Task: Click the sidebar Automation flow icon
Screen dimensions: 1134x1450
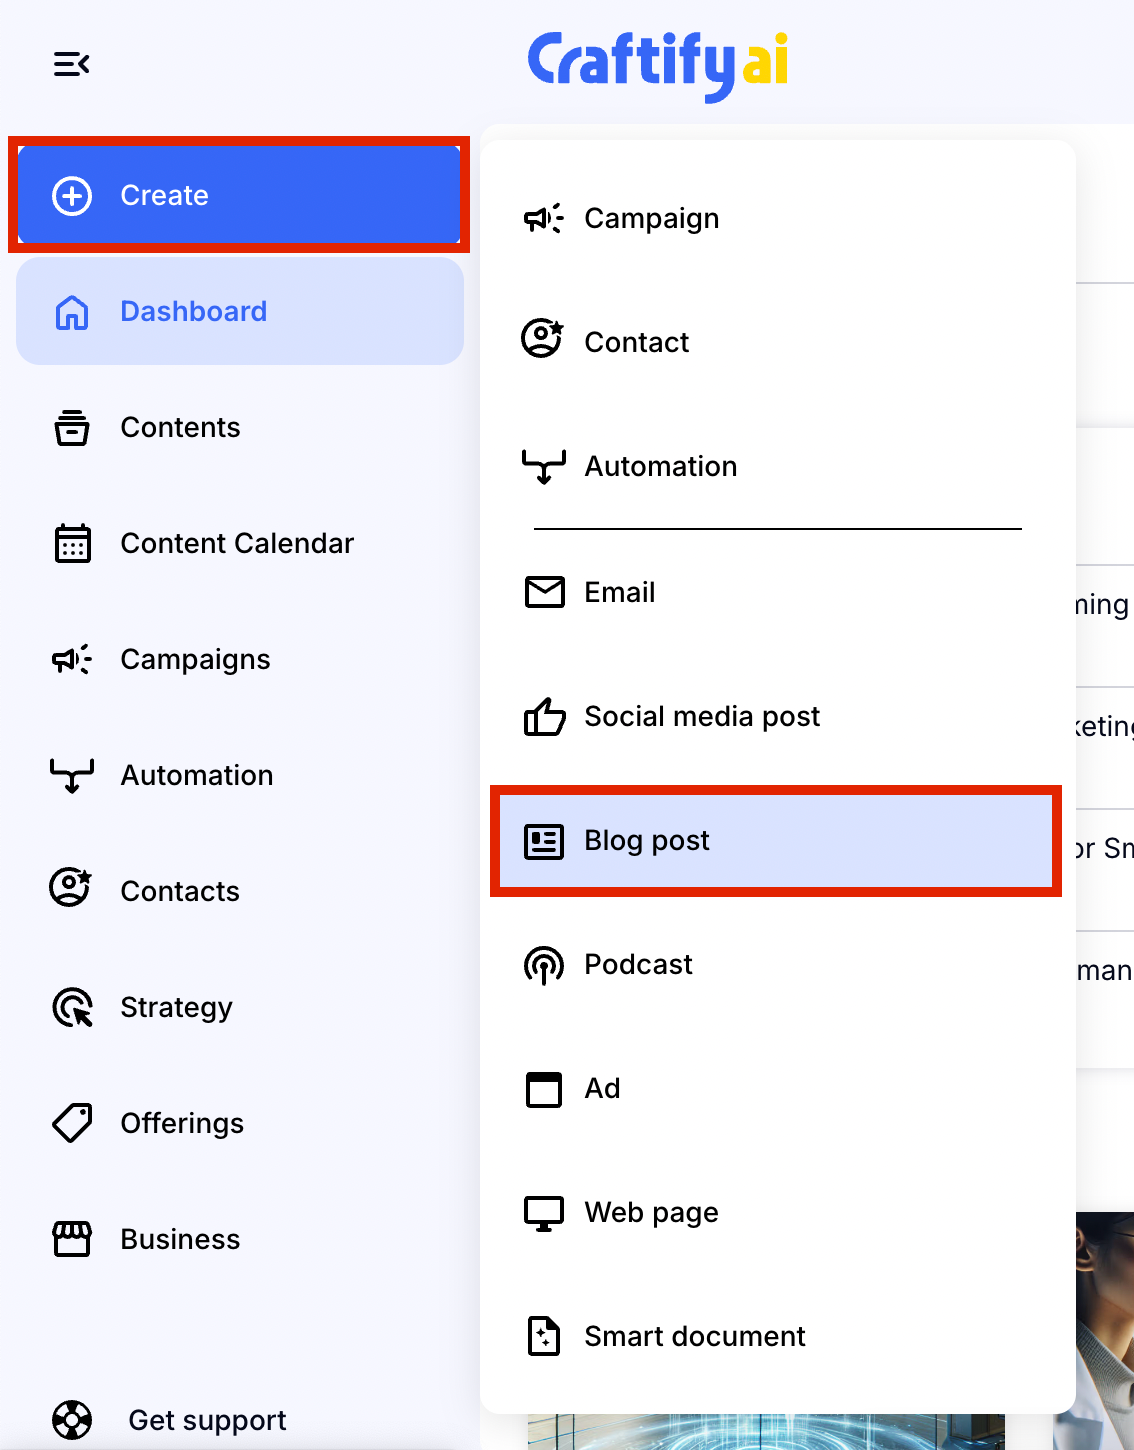Action: [72, 775]
